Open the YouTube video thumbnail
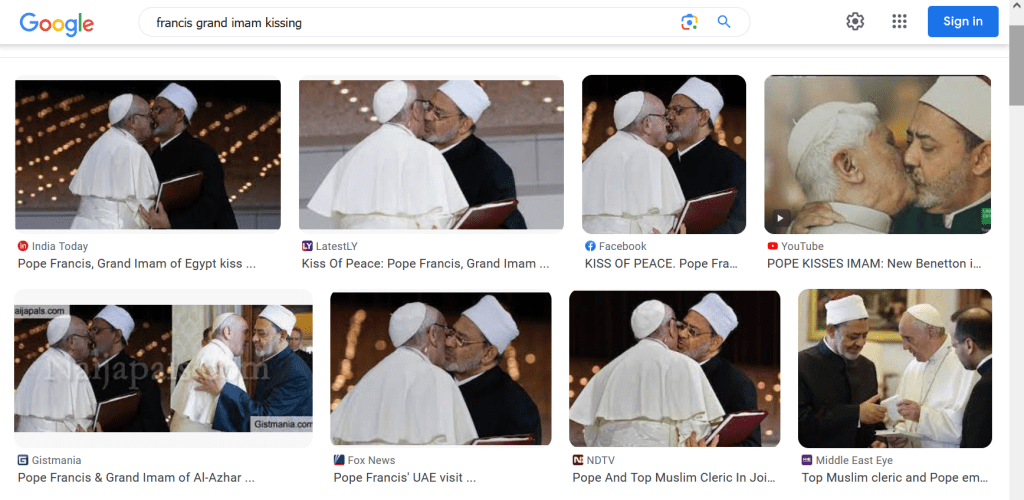Screen dimensions: 1024x500 click(x=877, y=155)
